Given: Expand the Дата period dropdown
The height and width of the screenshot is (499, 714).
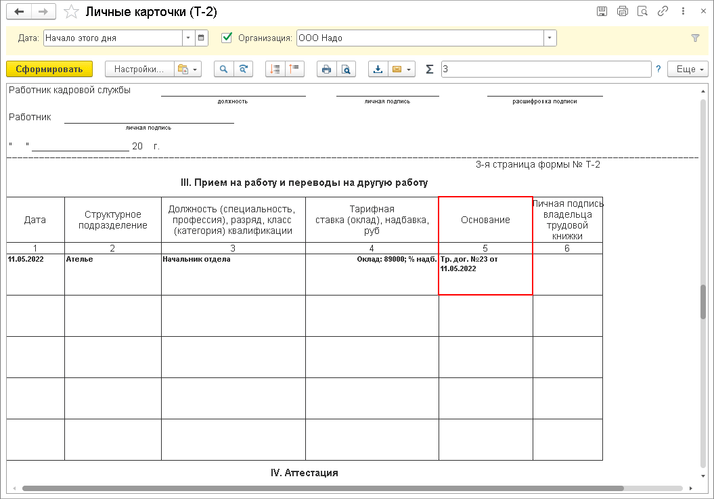Looking at the screenshot, I should [x=187, y=38].
